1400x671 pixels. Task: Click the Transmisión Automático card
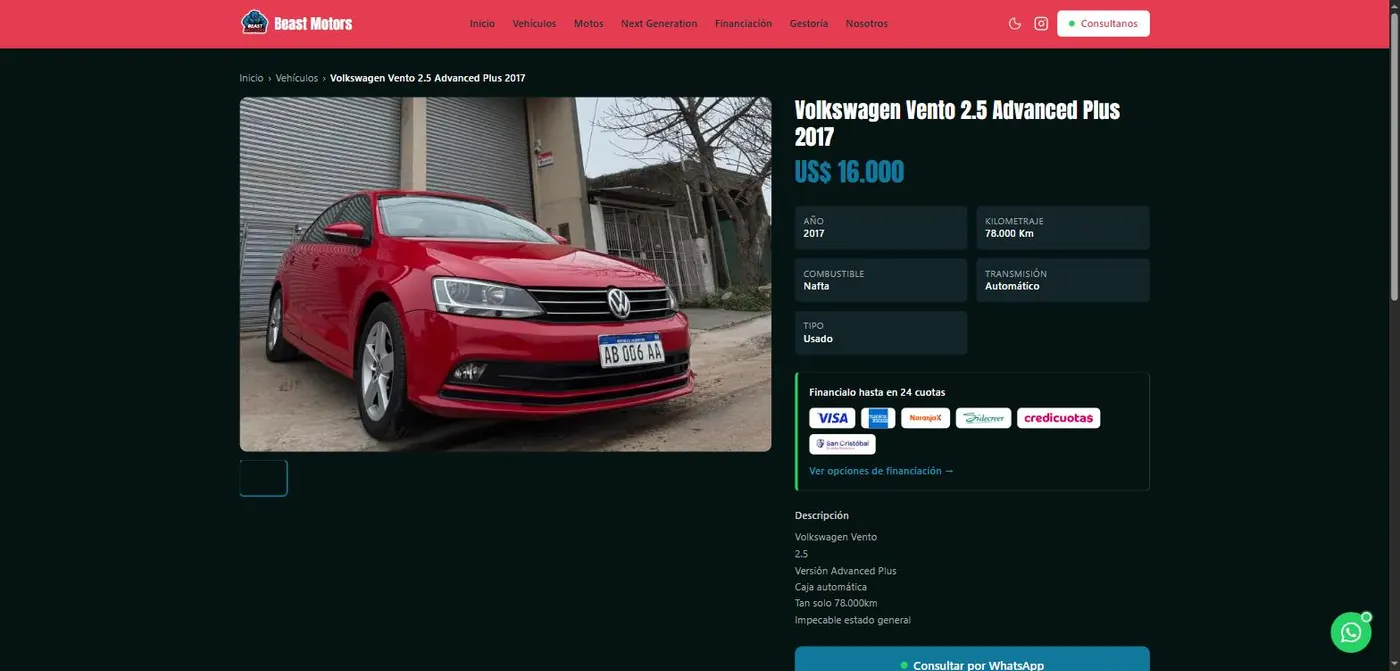pyautogui.click(x=1063, y=280)
